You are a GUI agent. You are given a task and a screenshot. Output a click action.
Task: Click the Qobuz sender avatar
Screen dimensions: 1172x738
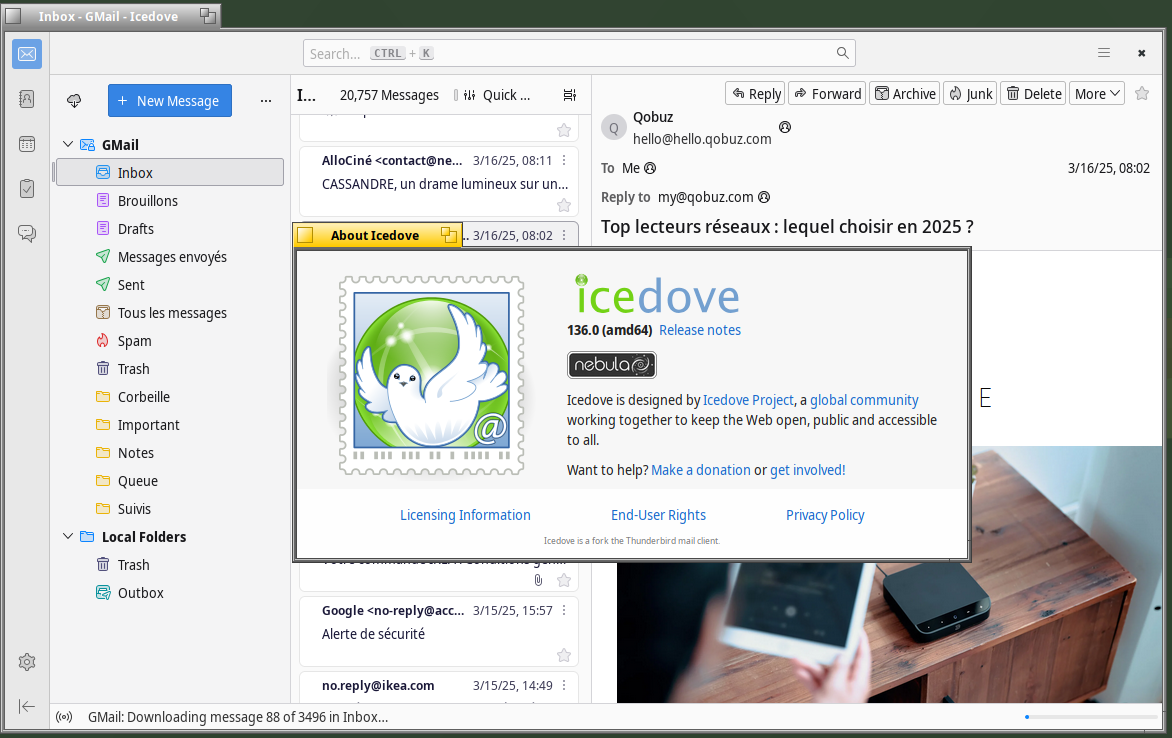(614, 128)
